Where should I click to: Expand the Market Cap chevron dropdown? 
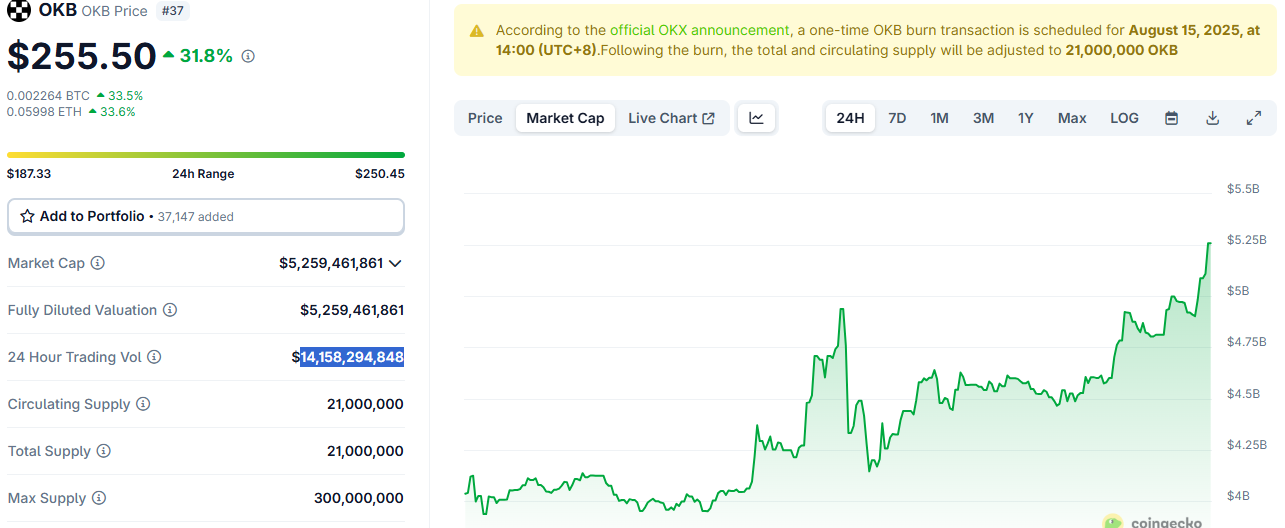[x=395, y=263]
